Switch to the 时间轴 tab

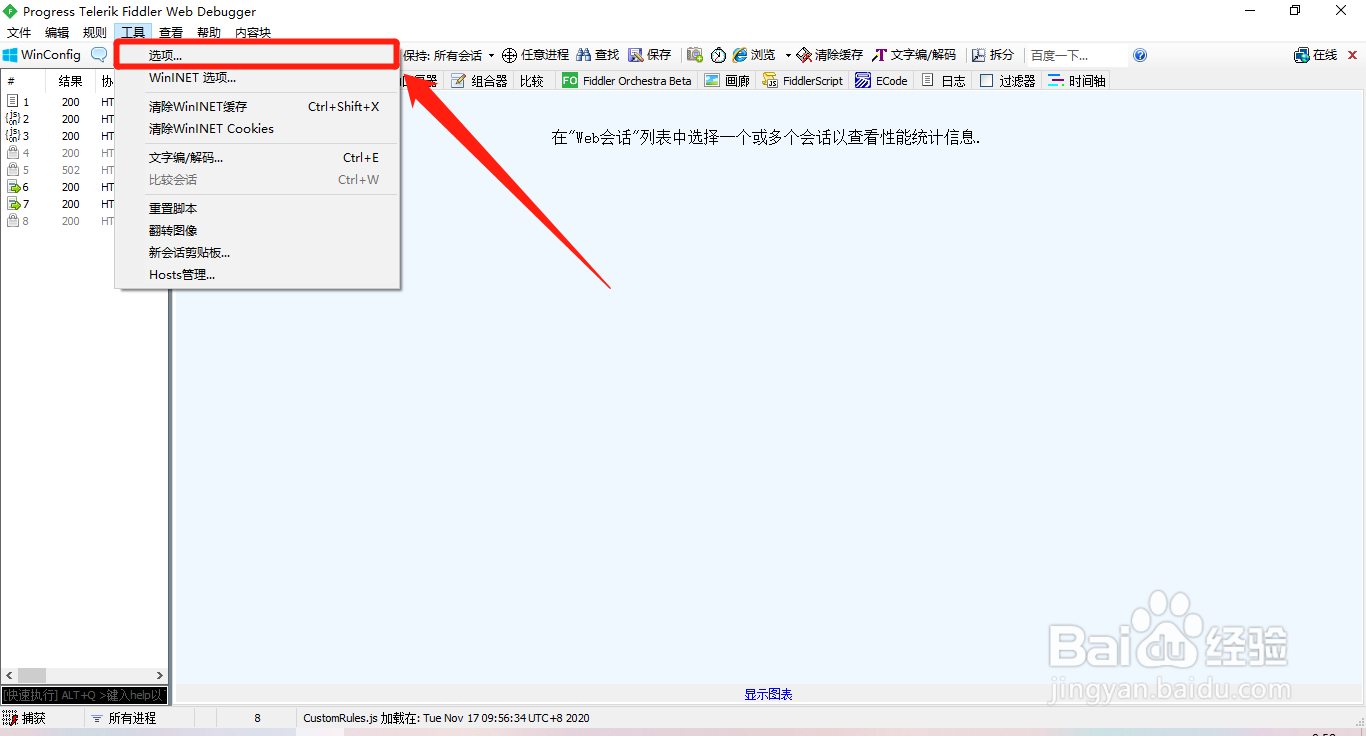[1077, 81]
